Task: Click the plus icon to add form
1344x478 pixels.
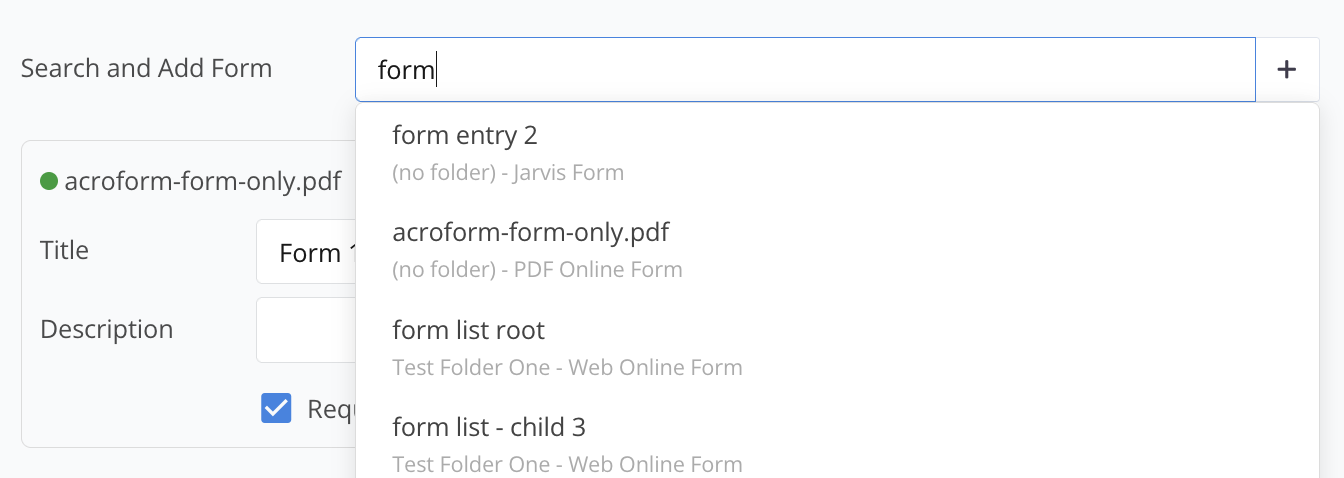Action: click(x=1287, y=69)
